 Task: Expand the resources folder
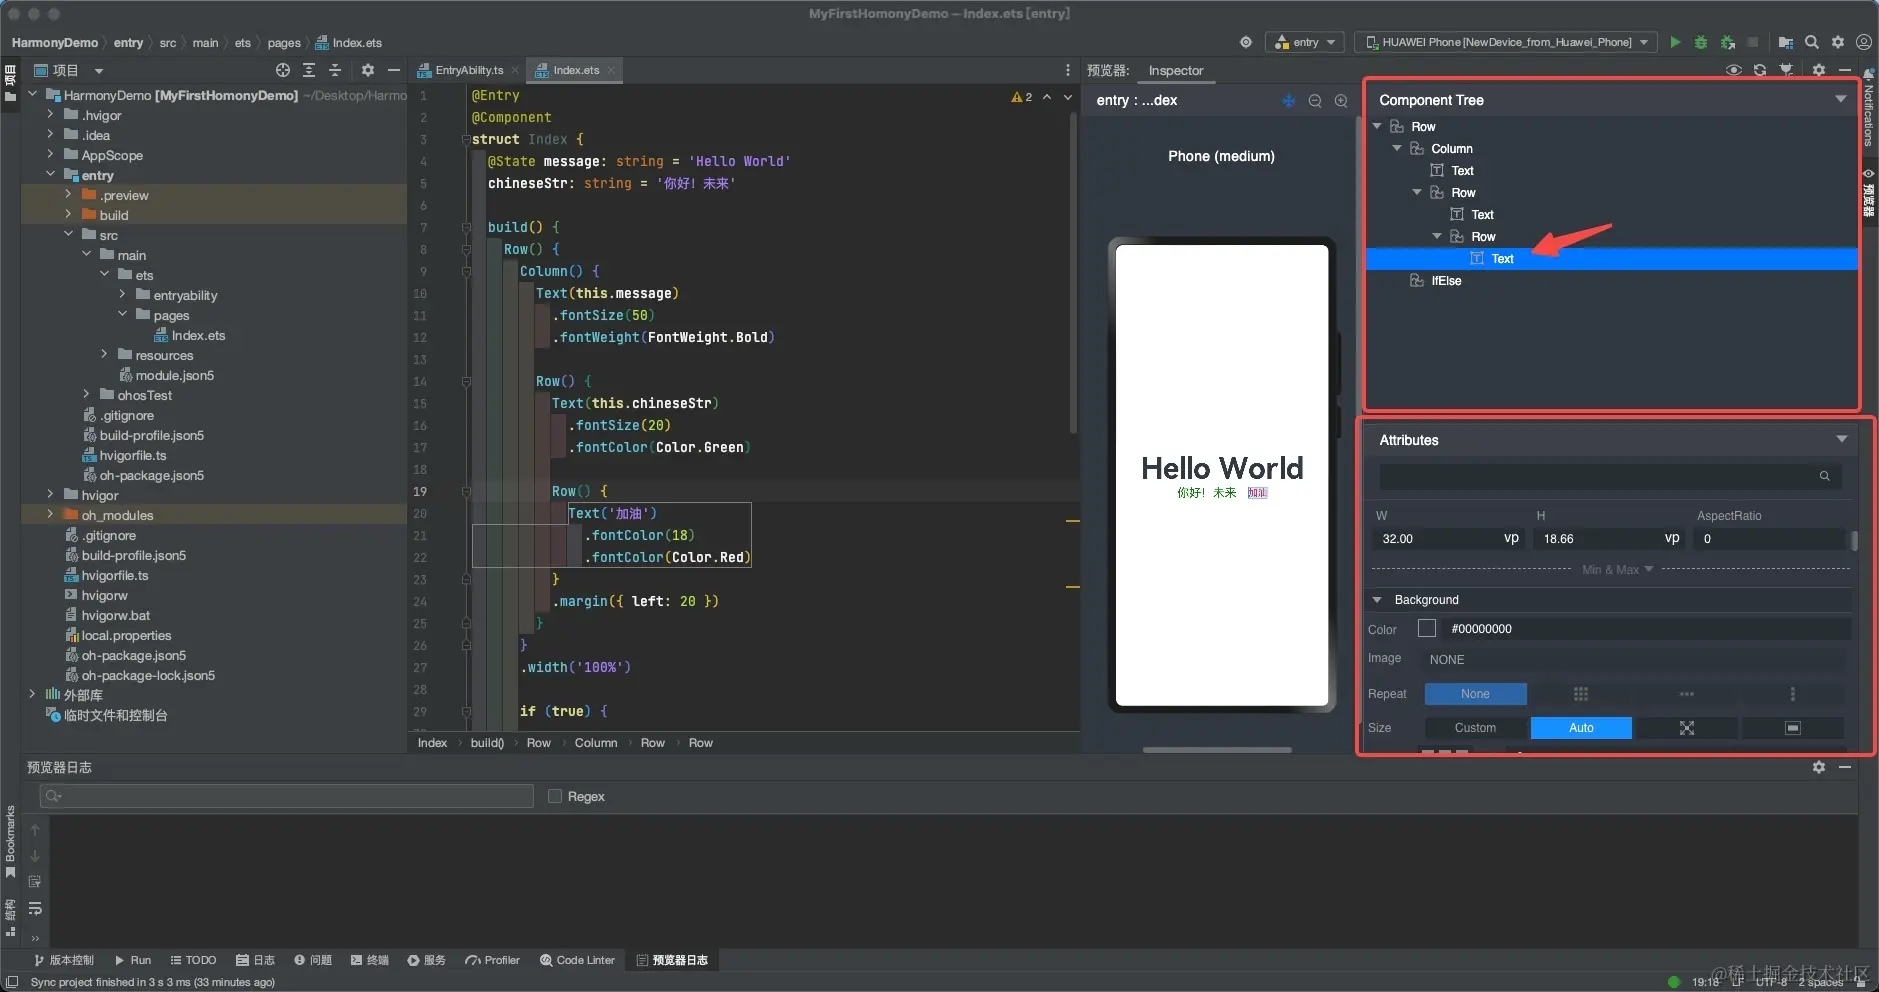pyautogui.click(x=104, y=354)
